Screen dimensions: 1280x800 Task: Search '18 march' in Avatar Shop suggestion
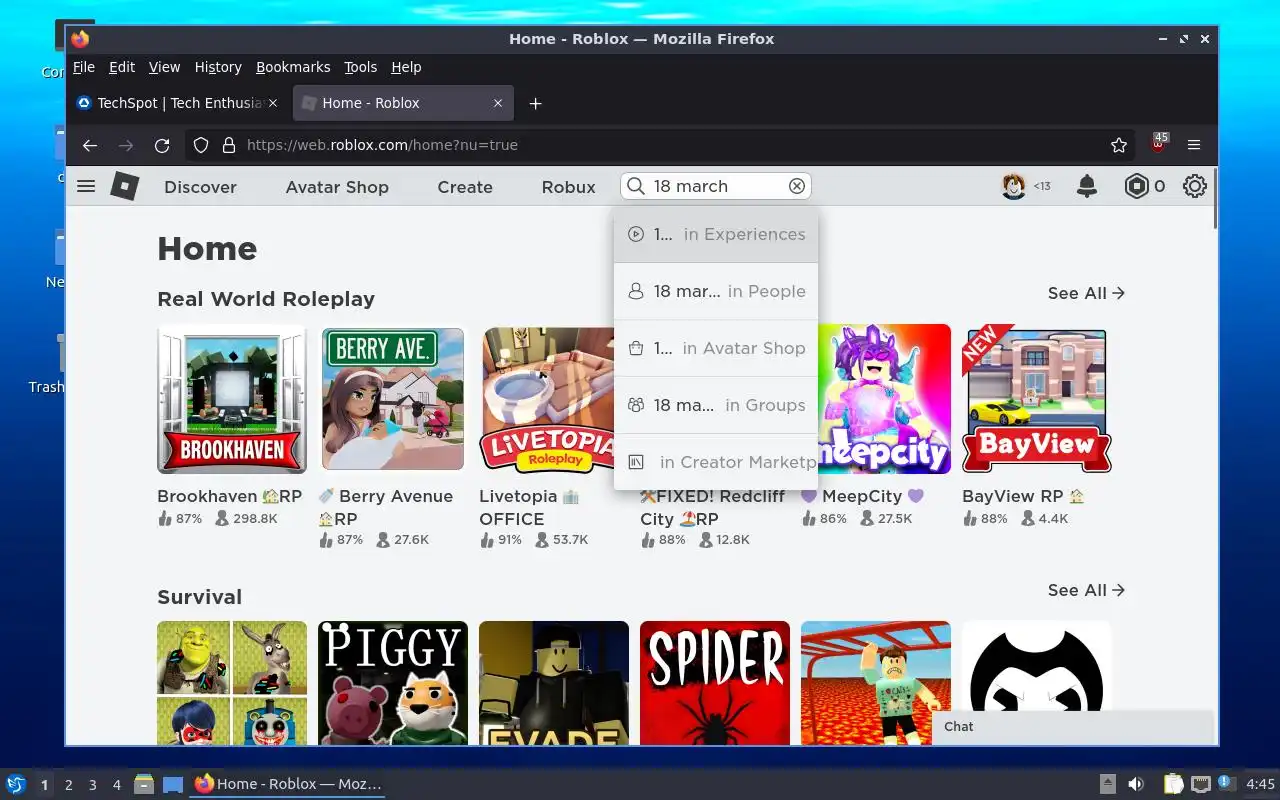tap(716, 348)
